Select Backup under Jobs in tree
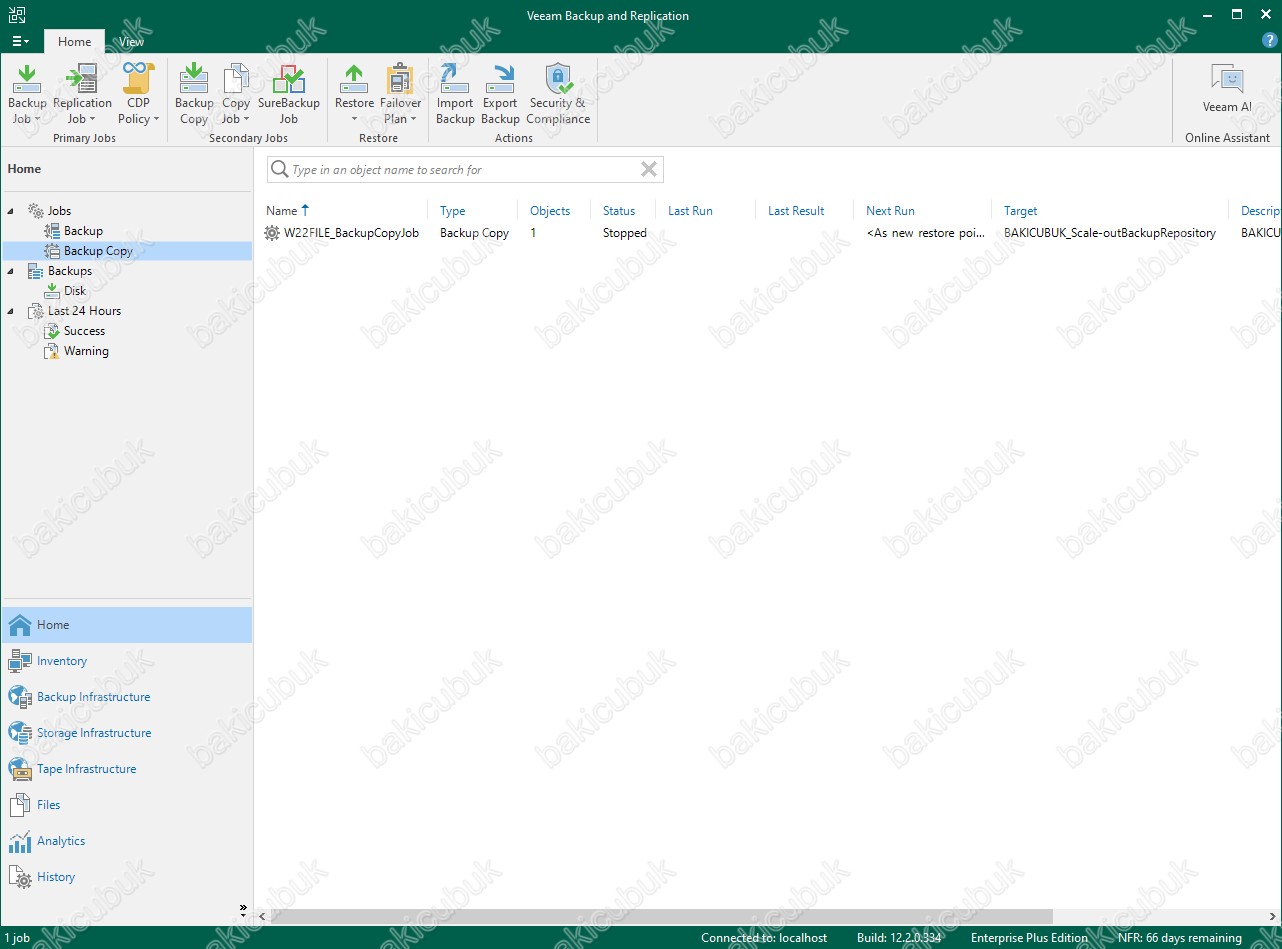1282x949 pixels. [x=83, y=231]
